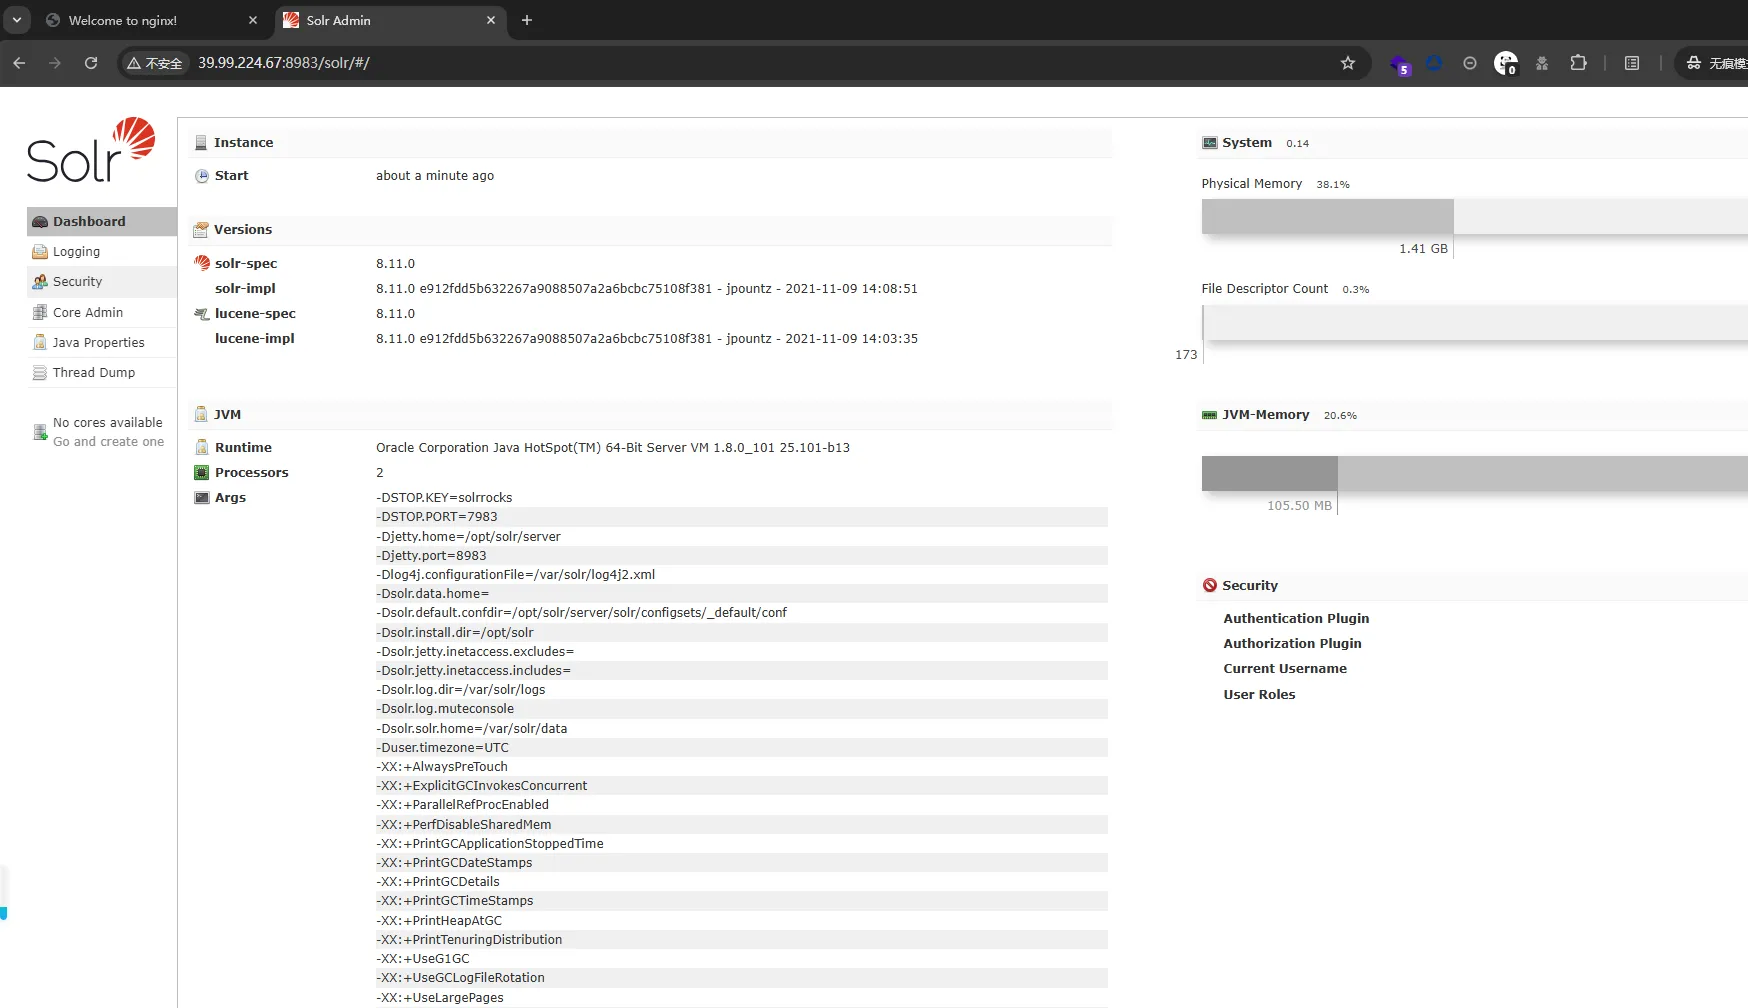Open the tab search dropdown
Image resolution: width=1748 pixels, height=1008 pixels.
(x=17, y=20)
